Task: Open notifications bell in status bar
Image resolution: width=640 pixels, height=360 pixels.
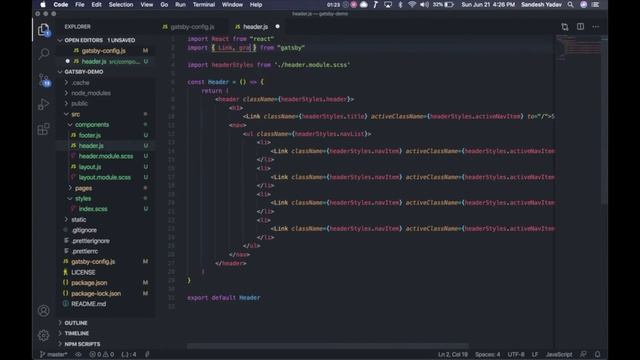Action: (597, 354)
